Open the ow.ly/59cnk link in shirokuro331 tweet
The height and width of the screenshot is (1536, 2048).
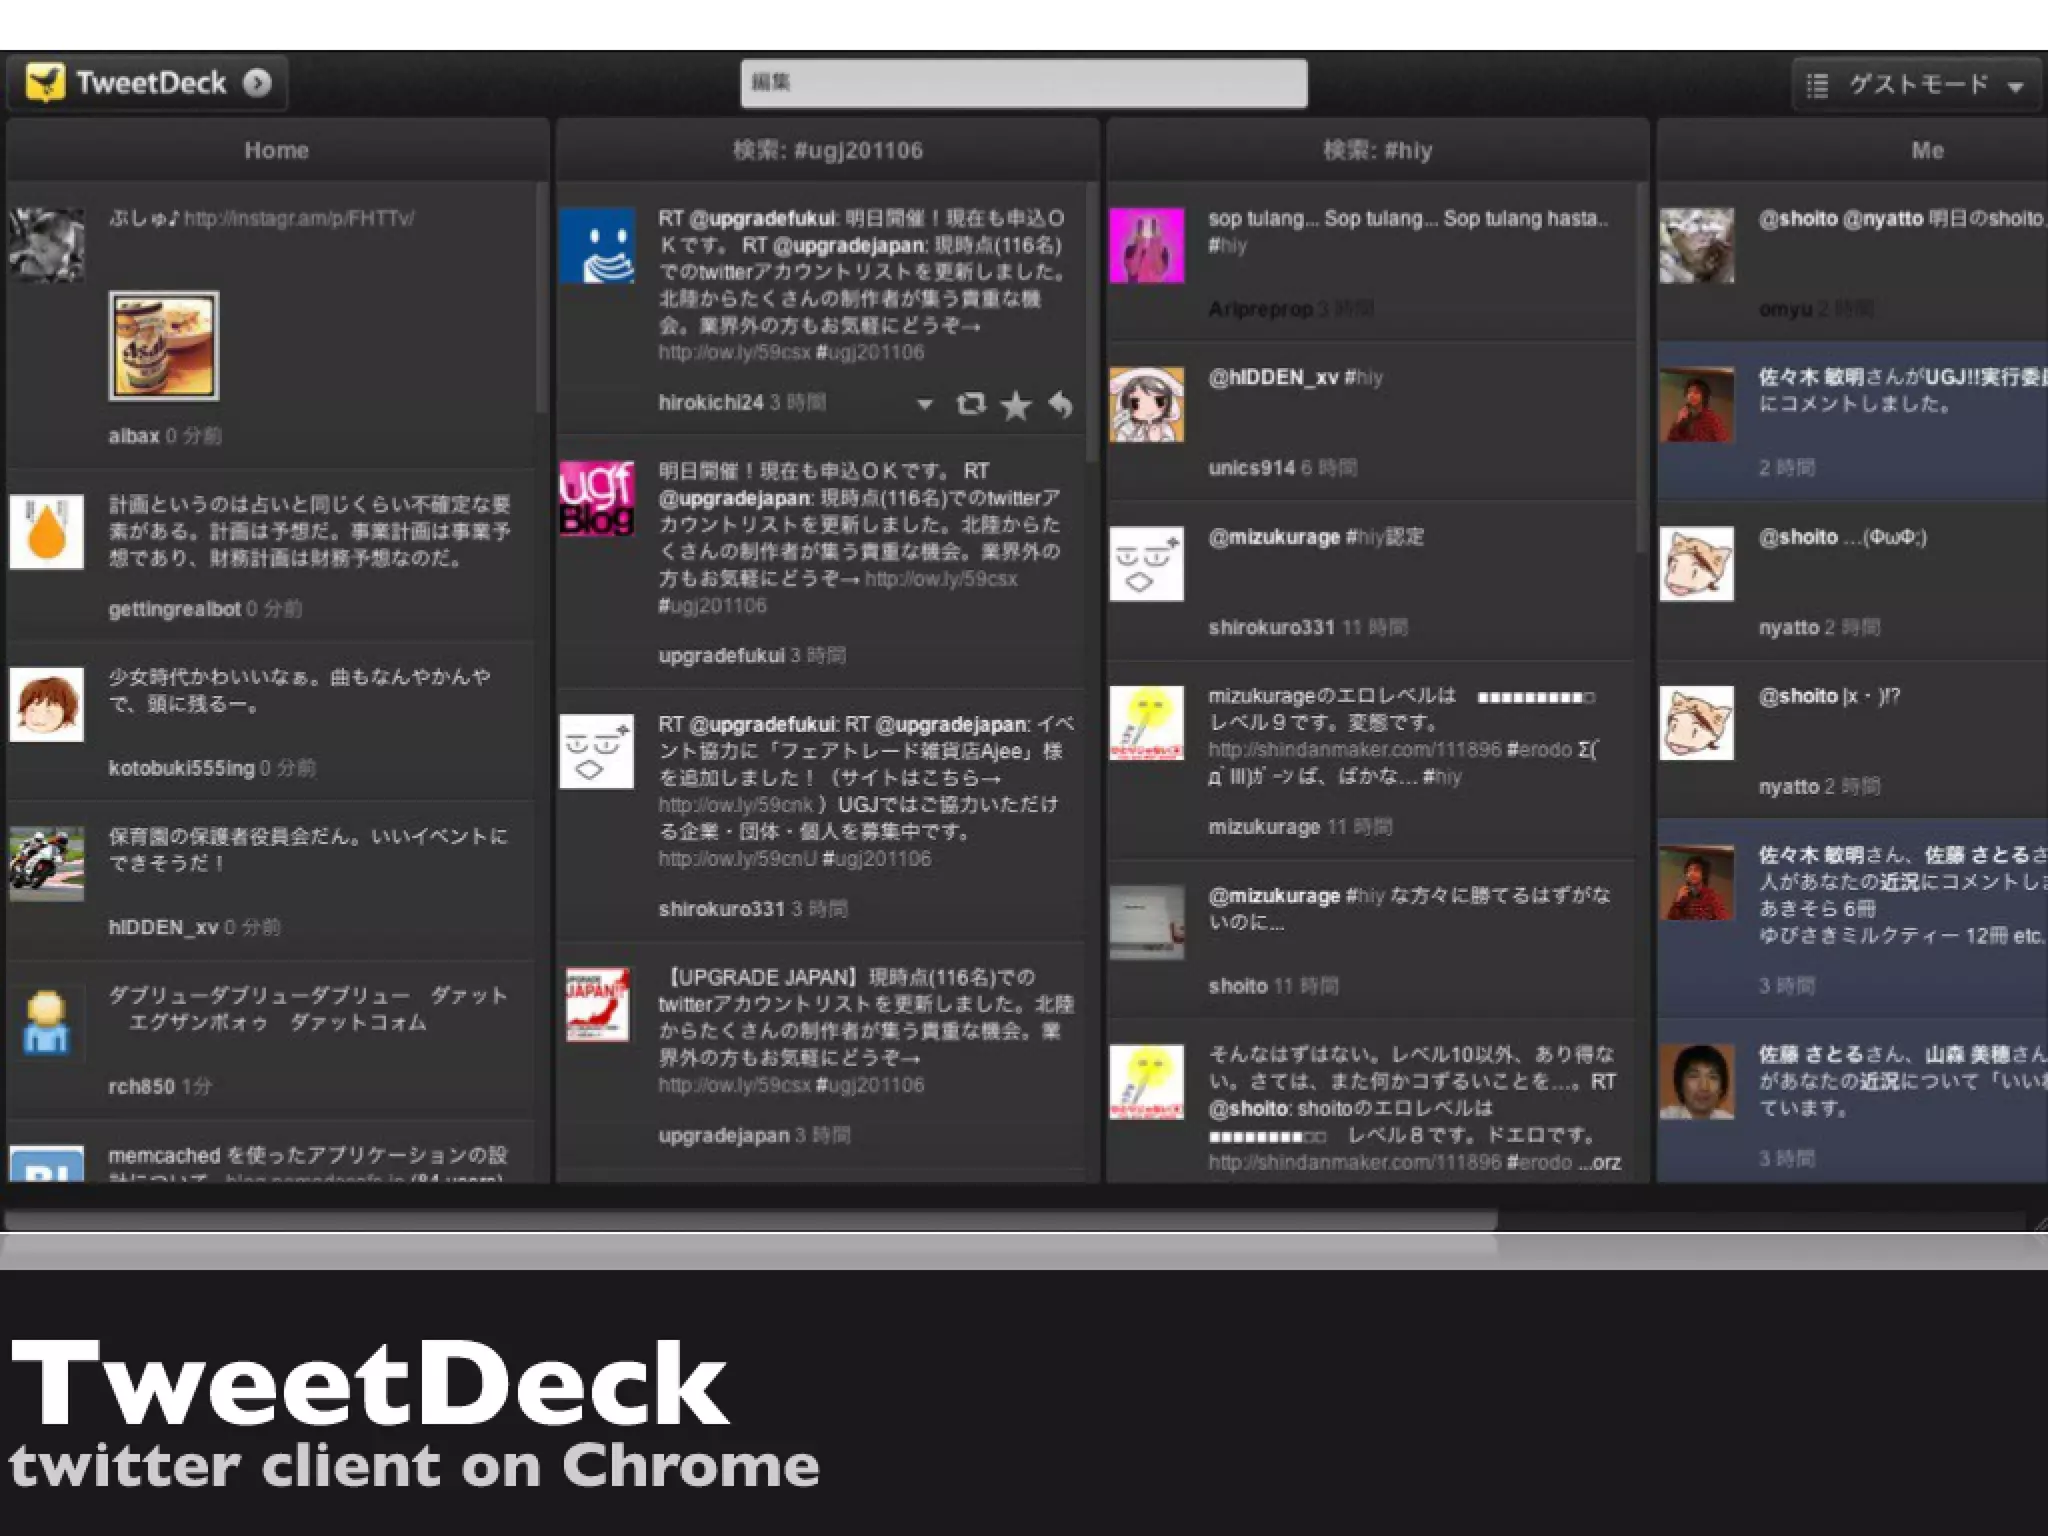(736, 805)
